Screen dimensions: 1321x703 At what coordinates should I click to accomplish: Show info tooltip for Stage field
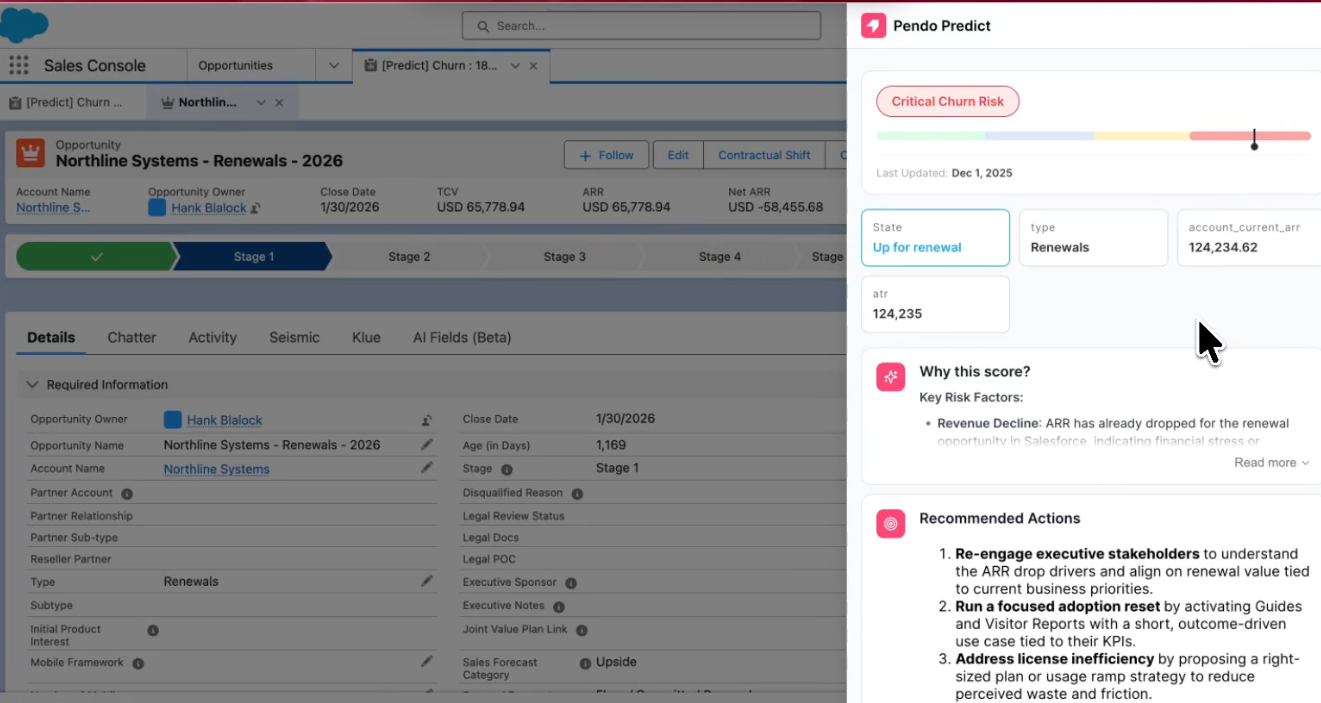pyautogui.click(x=507, y=469)
